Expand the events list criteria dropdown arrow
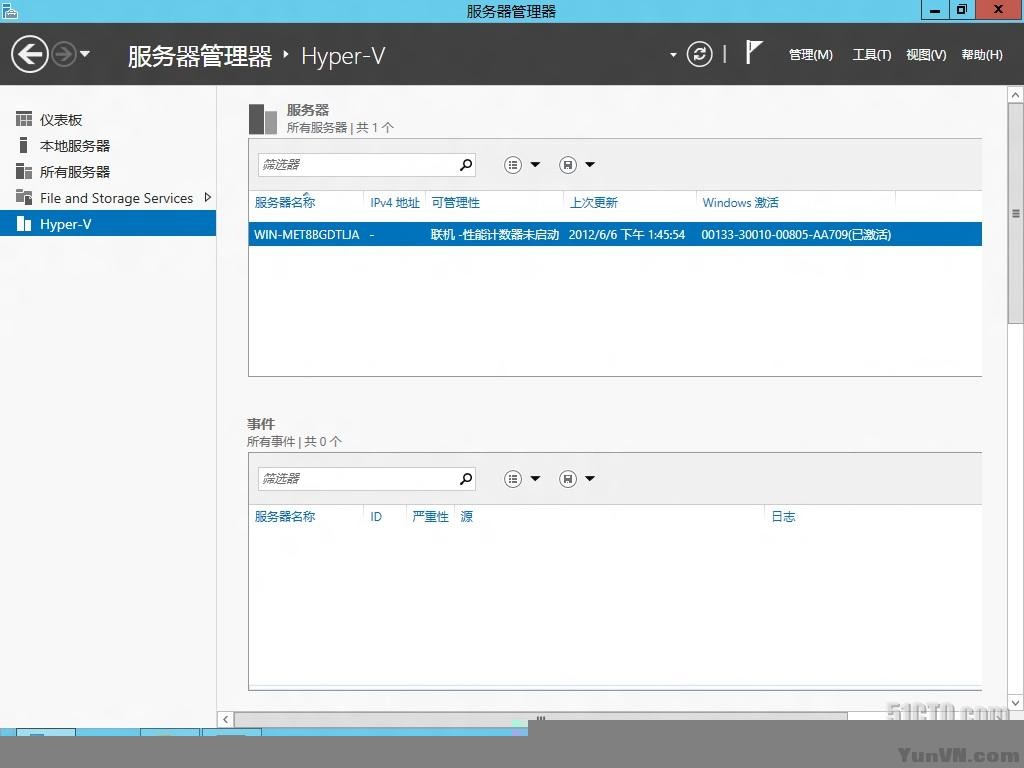The width and height of the screenshot is (1024, 768). coord(536,479)
